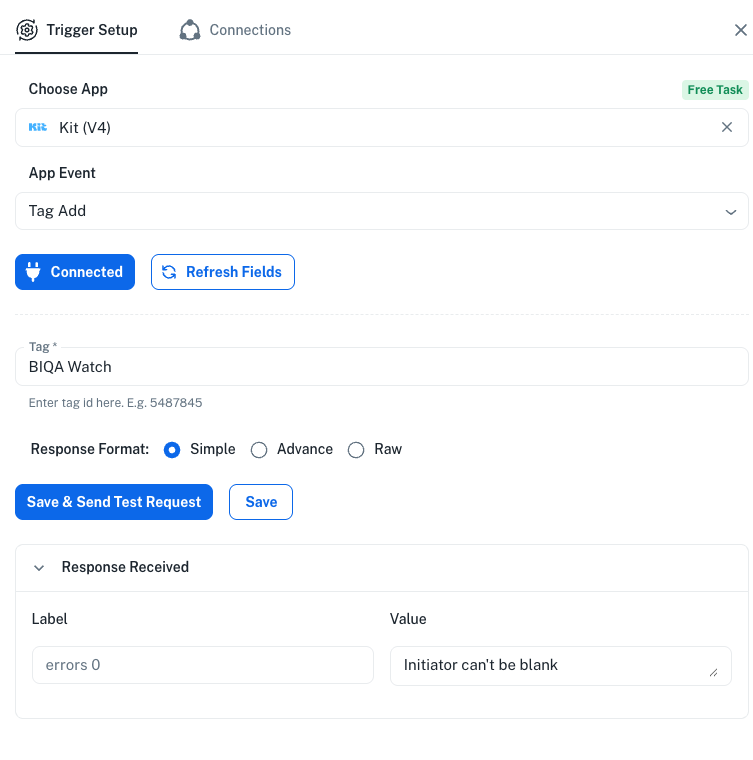The image size is (753, 760).
Task: Click the Trigger Setup gear icon
Action: 27,30
